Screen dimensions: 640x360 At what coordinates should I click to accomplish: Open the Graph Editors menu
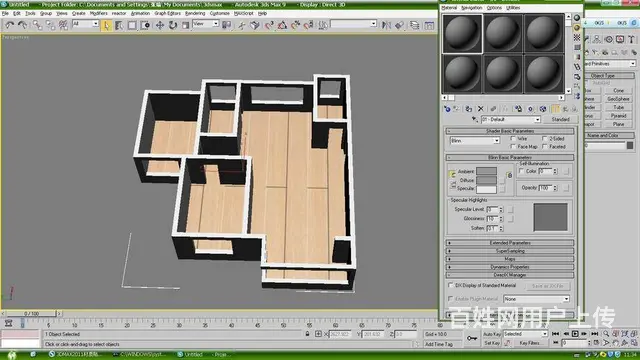[167, 13]
